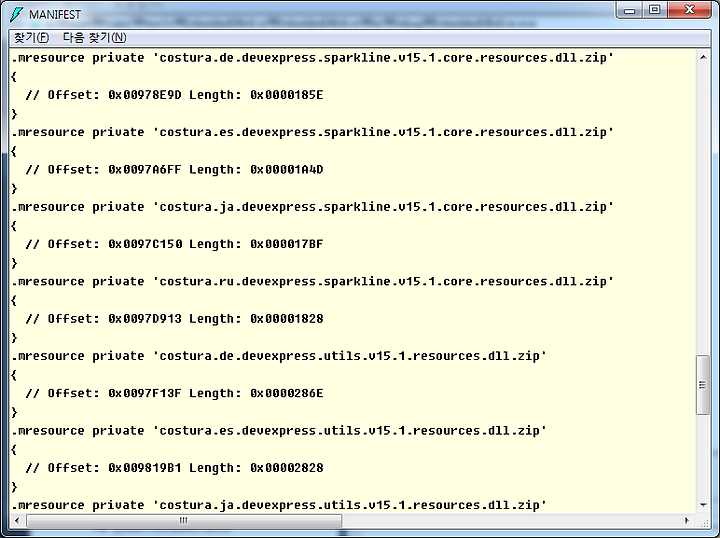Click the comment with Offset 0x00978E9D
Viewport: 720px width, 538px height.
tap(174, 95)
